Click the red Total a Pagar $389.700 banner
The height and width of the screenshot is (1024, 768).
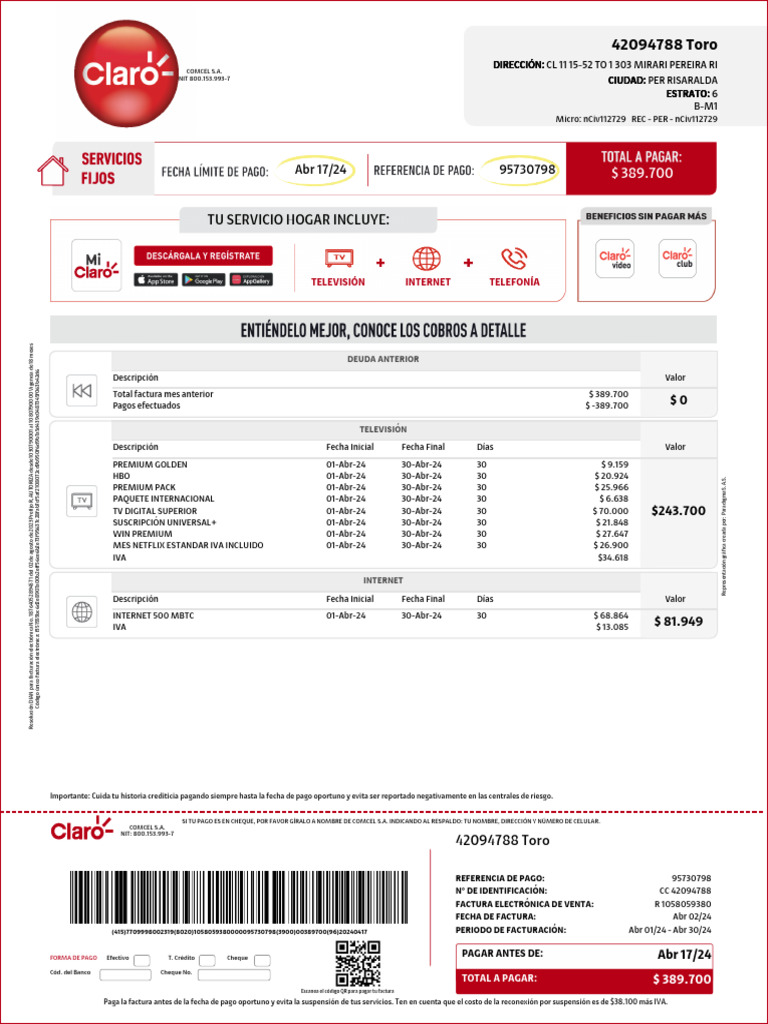point(641,168)
